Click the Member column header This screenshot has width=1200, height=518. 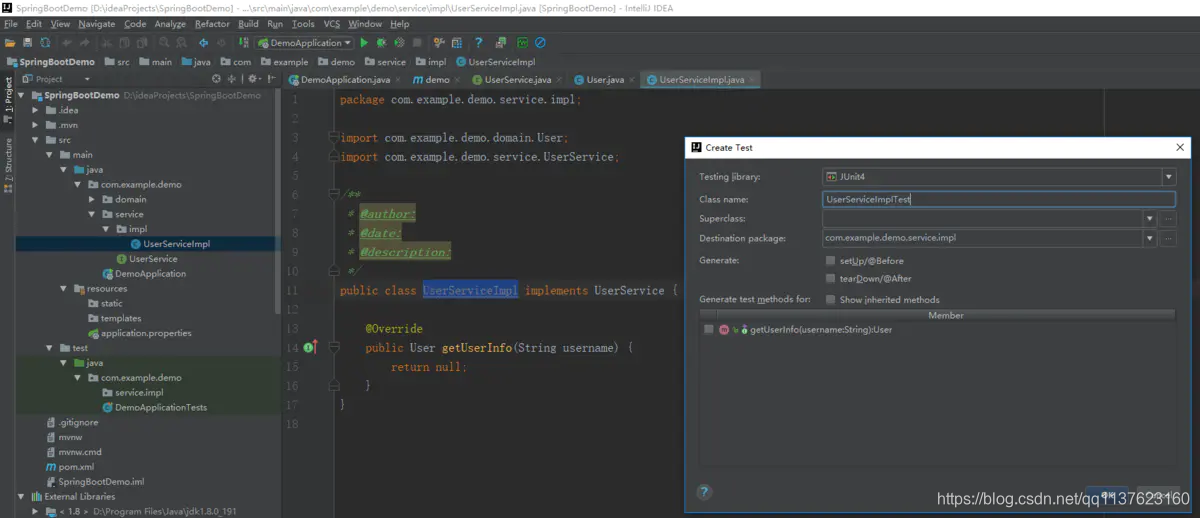tap(945, 315)
